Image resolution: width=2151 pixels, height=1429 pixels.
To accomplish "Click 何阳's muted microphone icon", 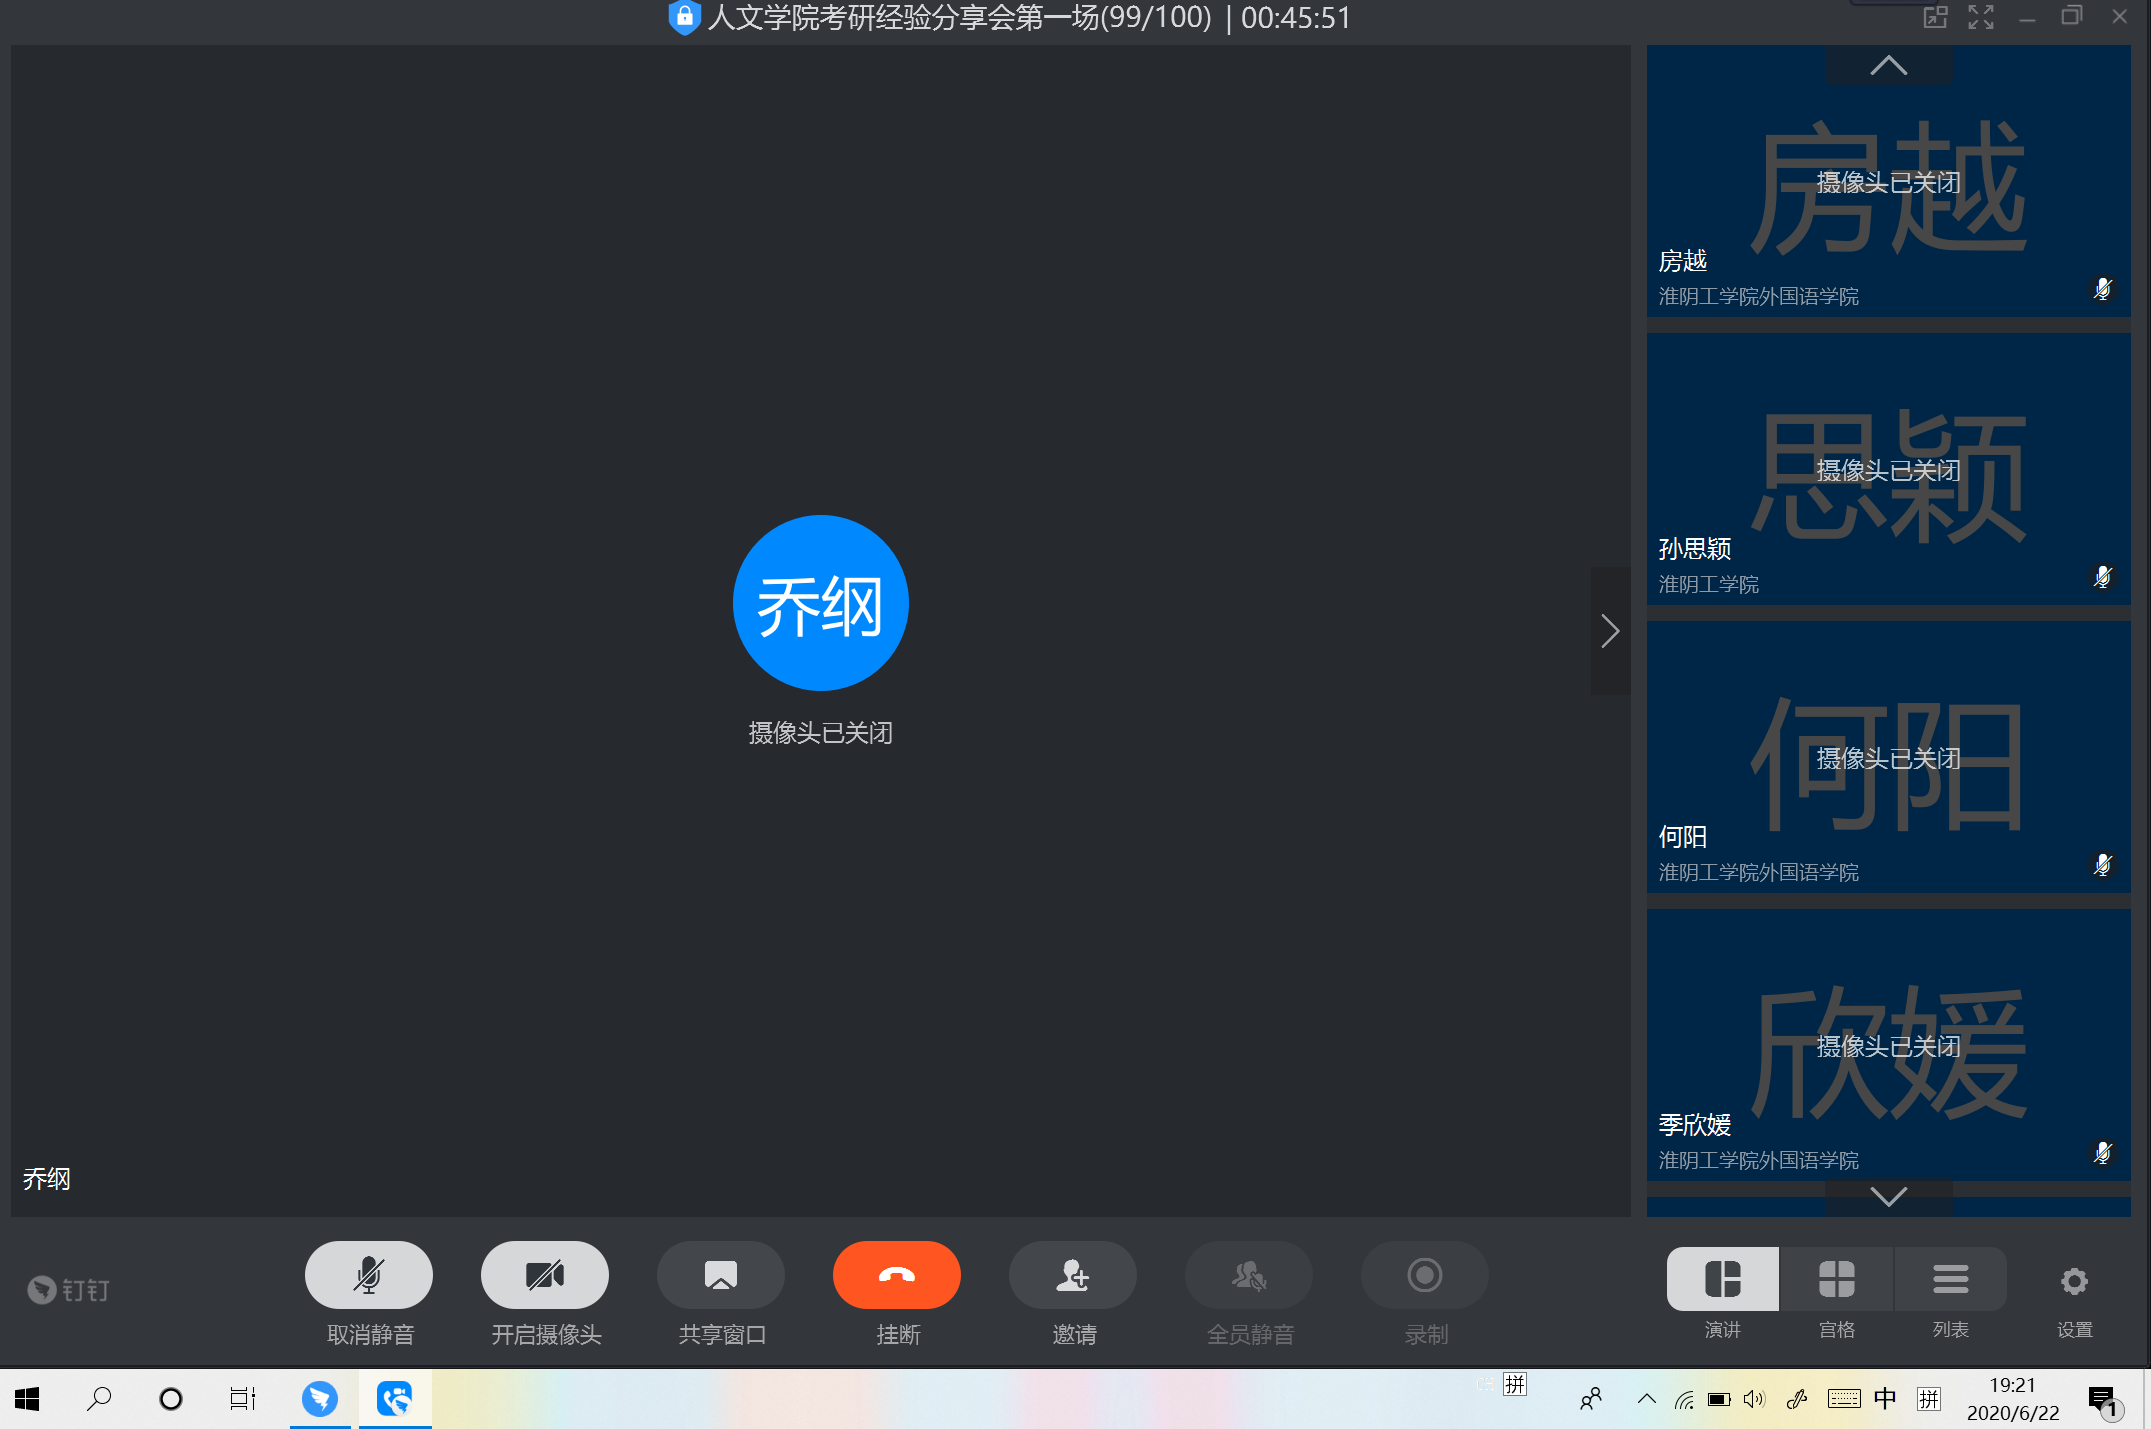I will [2102, 865].
